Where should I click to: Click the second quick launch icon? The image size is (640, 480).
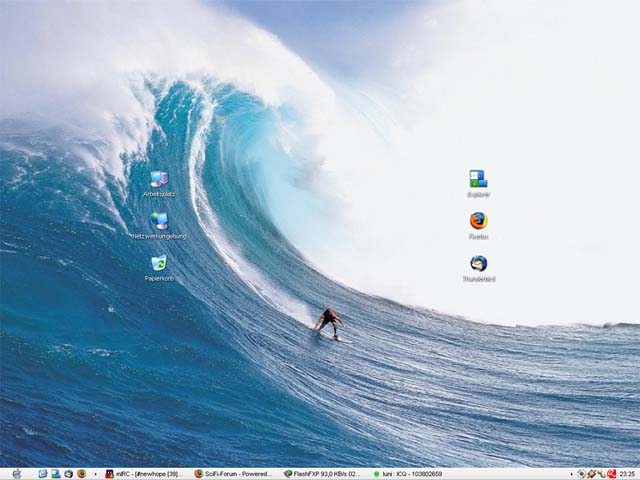56,474
